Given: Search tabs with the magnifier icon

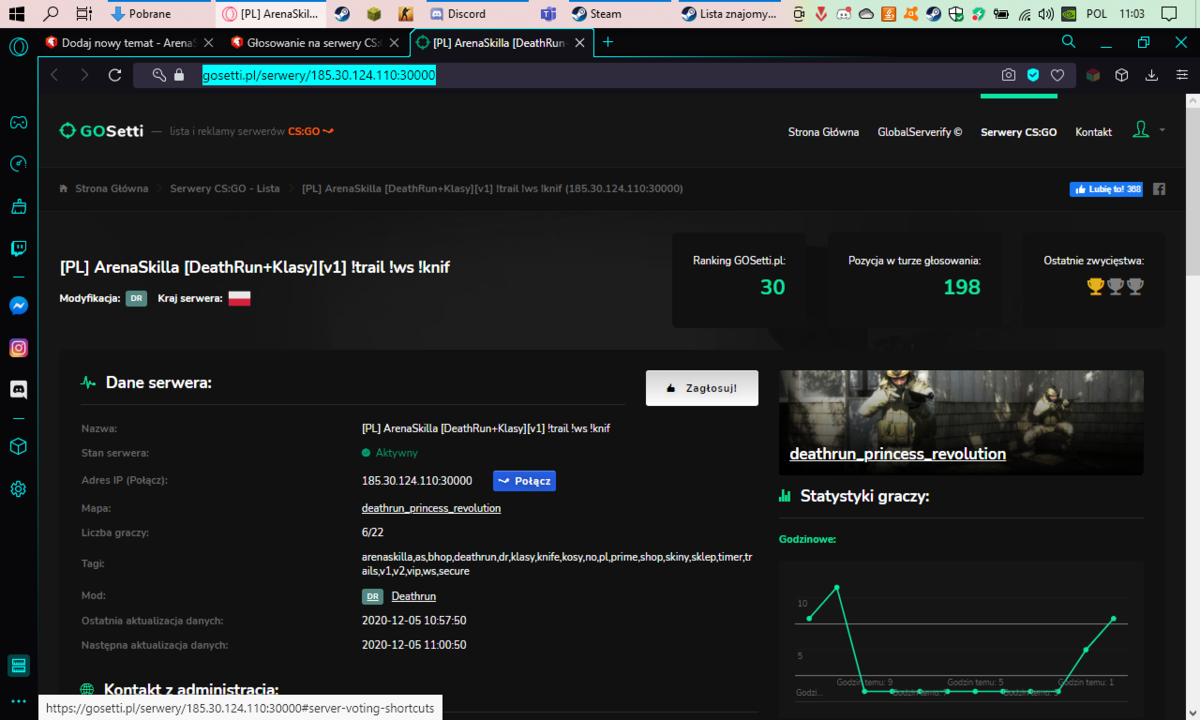Looking at the screenshot, I should tap(1069, 42).
